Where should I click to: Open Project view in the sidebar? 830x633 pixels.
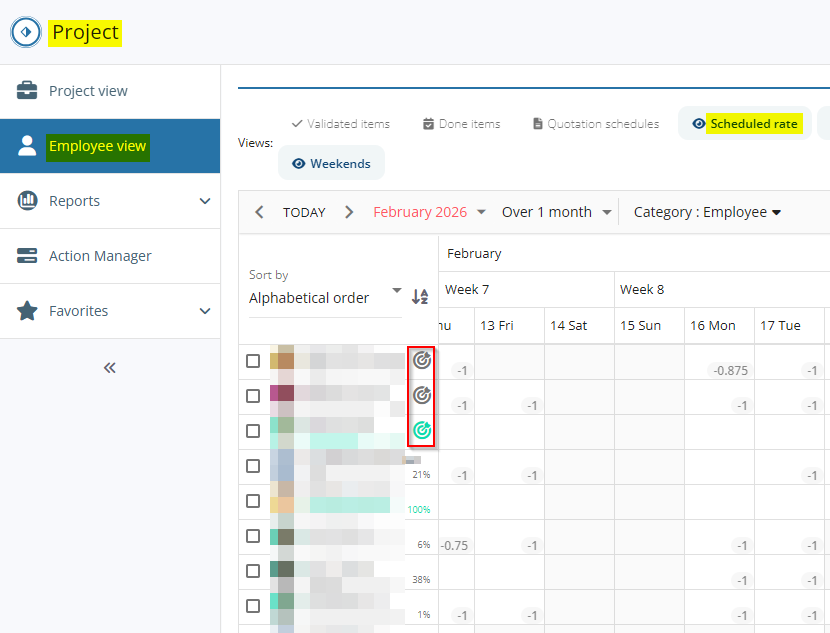pyautogui.click(x=88, y=91)
